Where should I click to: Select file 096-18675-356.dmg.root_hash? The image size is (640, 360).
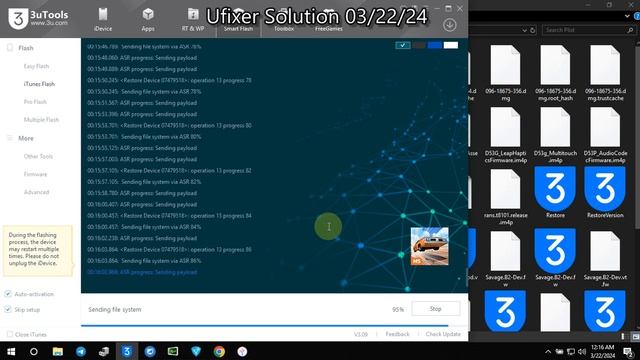tap(555, 73)
